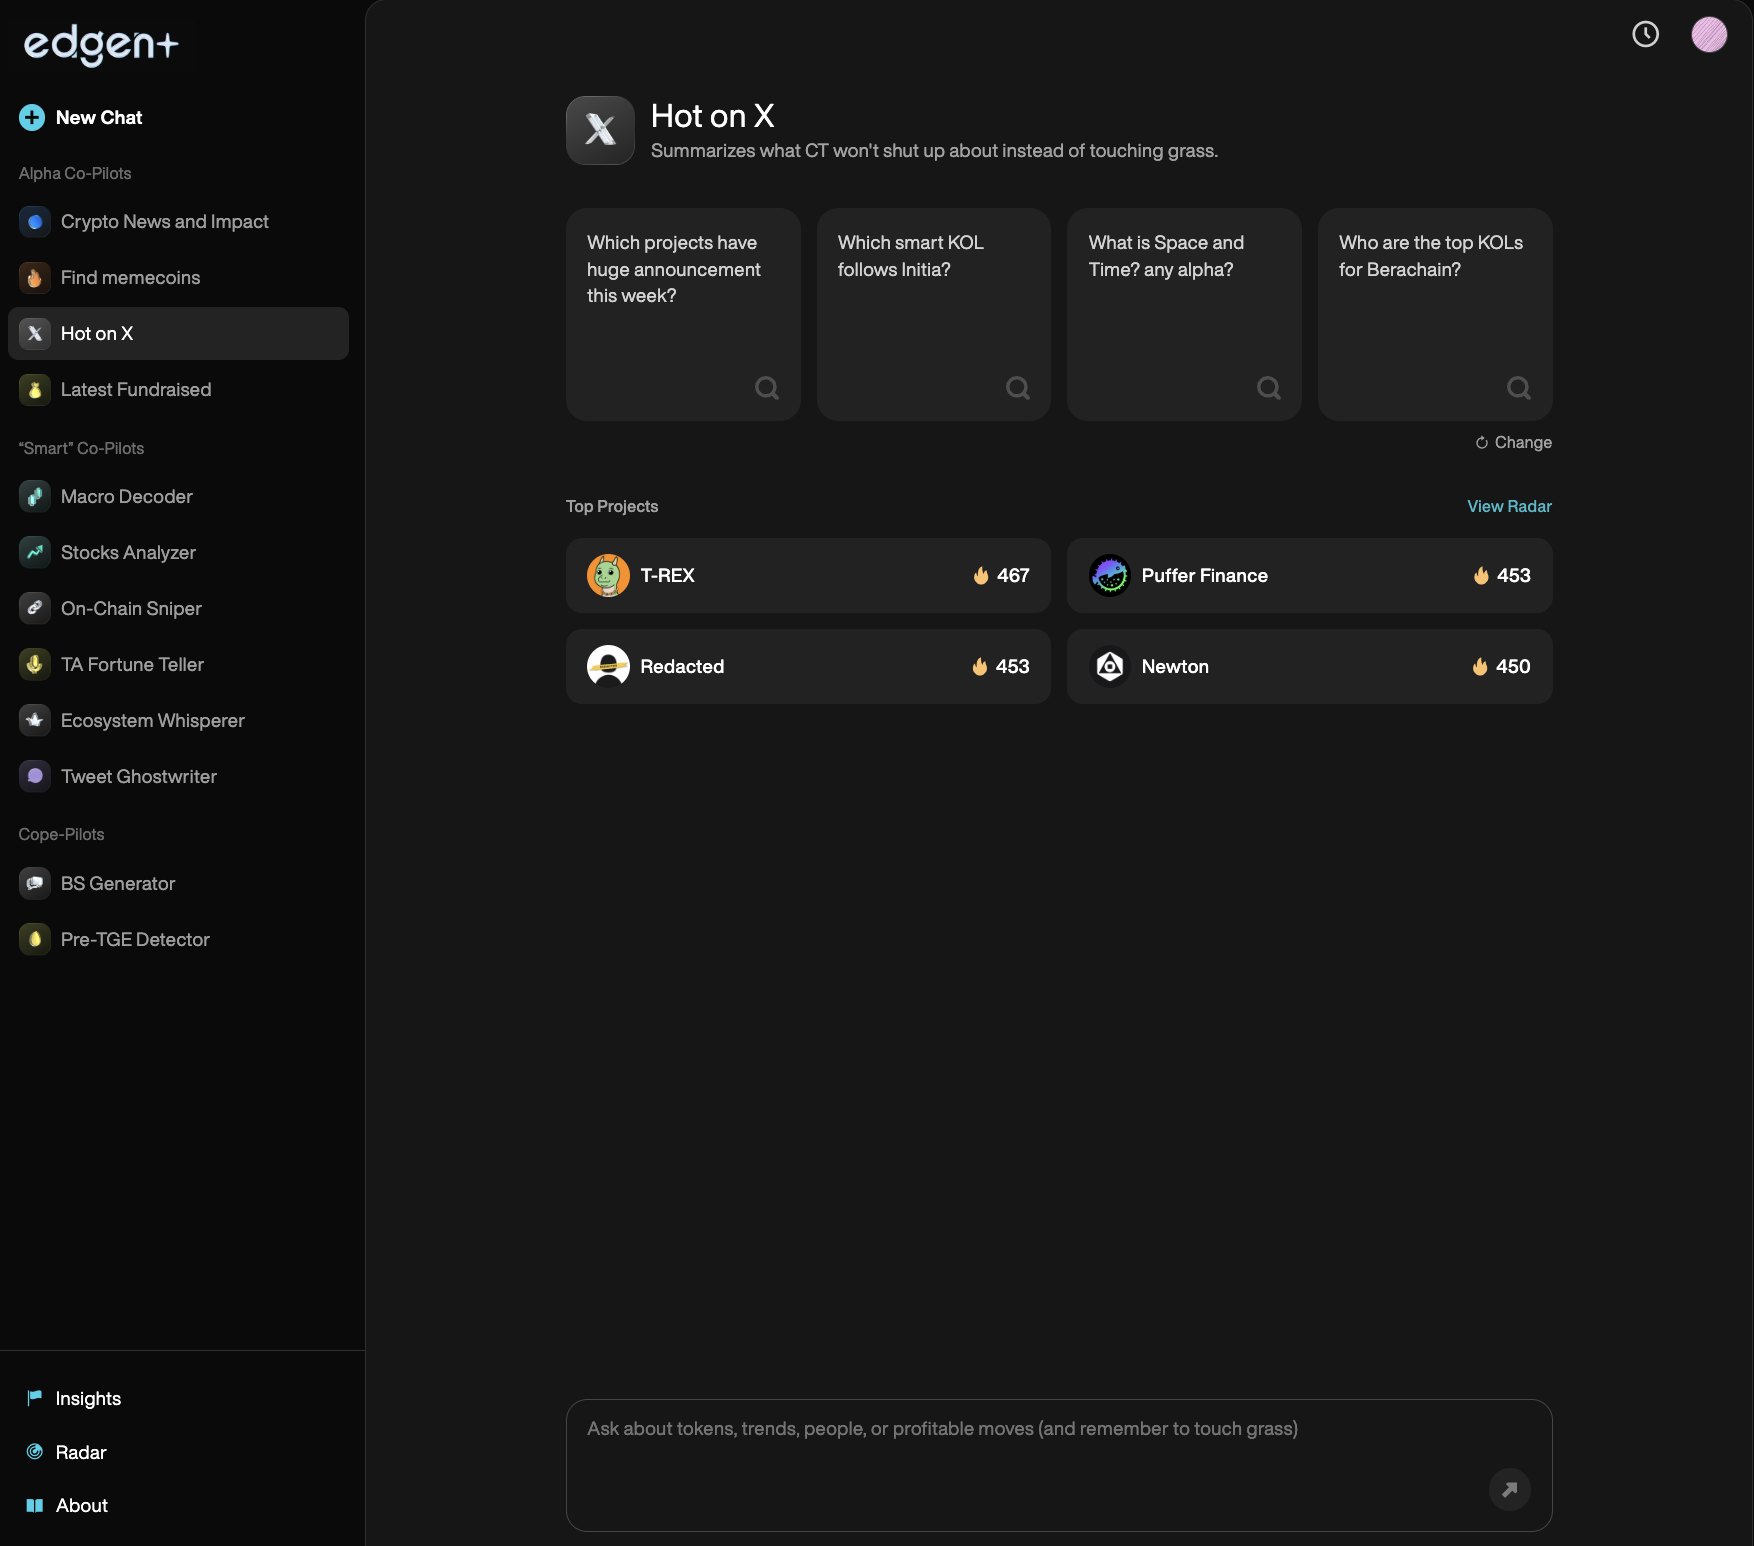The width and height of the screenshot is (1754, 1546).
Task: Open Find memecoins co-pilot
Action: [x=130, y=278]
